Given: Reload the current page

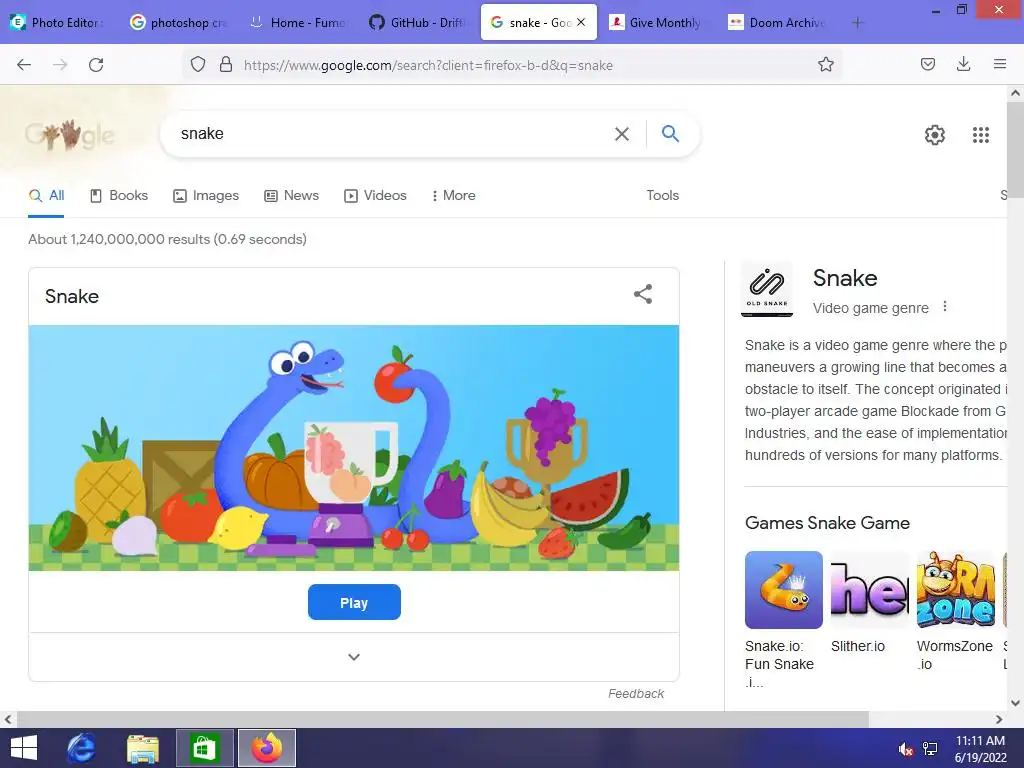Looking at the screenshot, I should pyautogui.click(x=96, y=65).
